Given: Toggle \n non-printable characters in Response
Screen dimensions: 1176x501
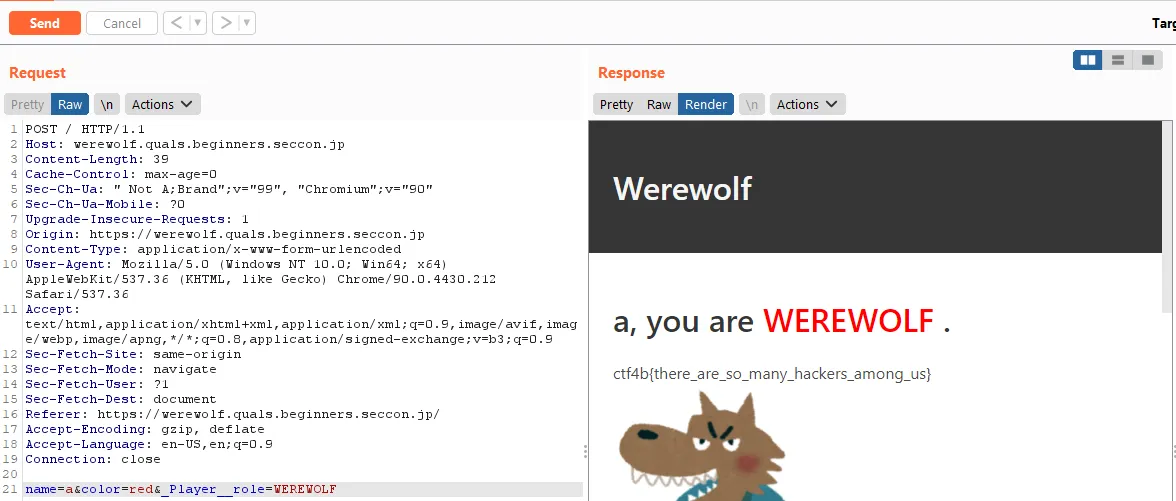Looking at the screenshot, I should point(752,104).
